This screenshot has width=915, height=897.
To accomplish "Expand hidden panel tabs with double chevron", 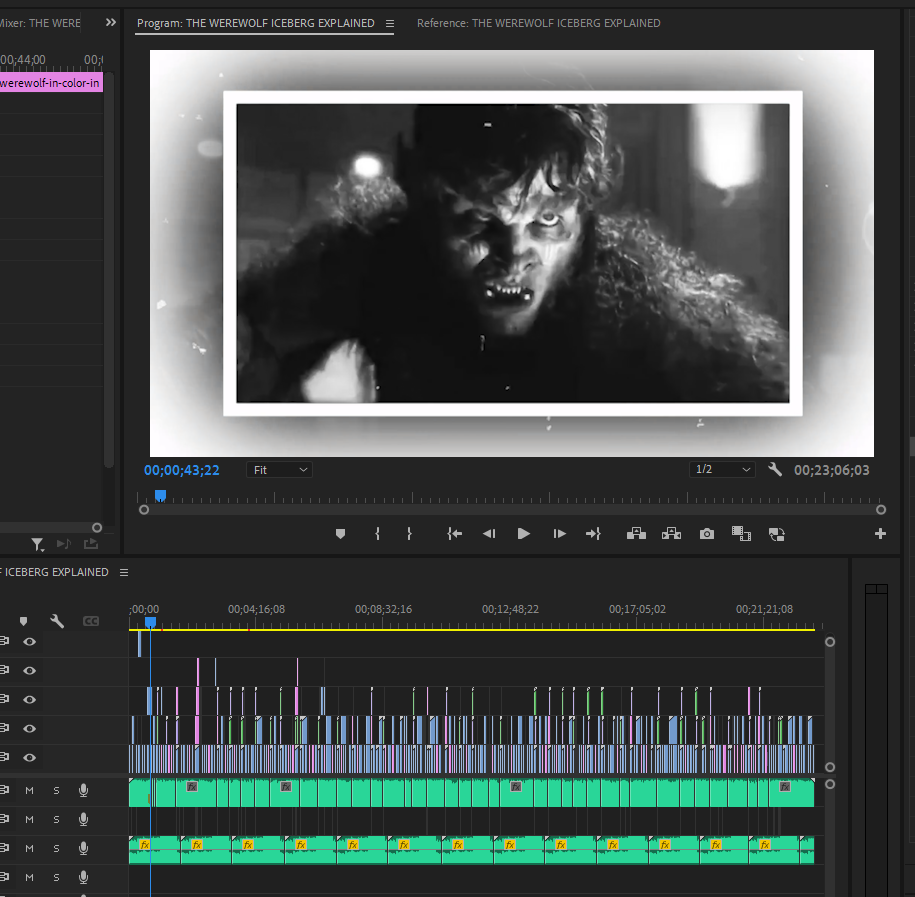I will click(110, 22).
